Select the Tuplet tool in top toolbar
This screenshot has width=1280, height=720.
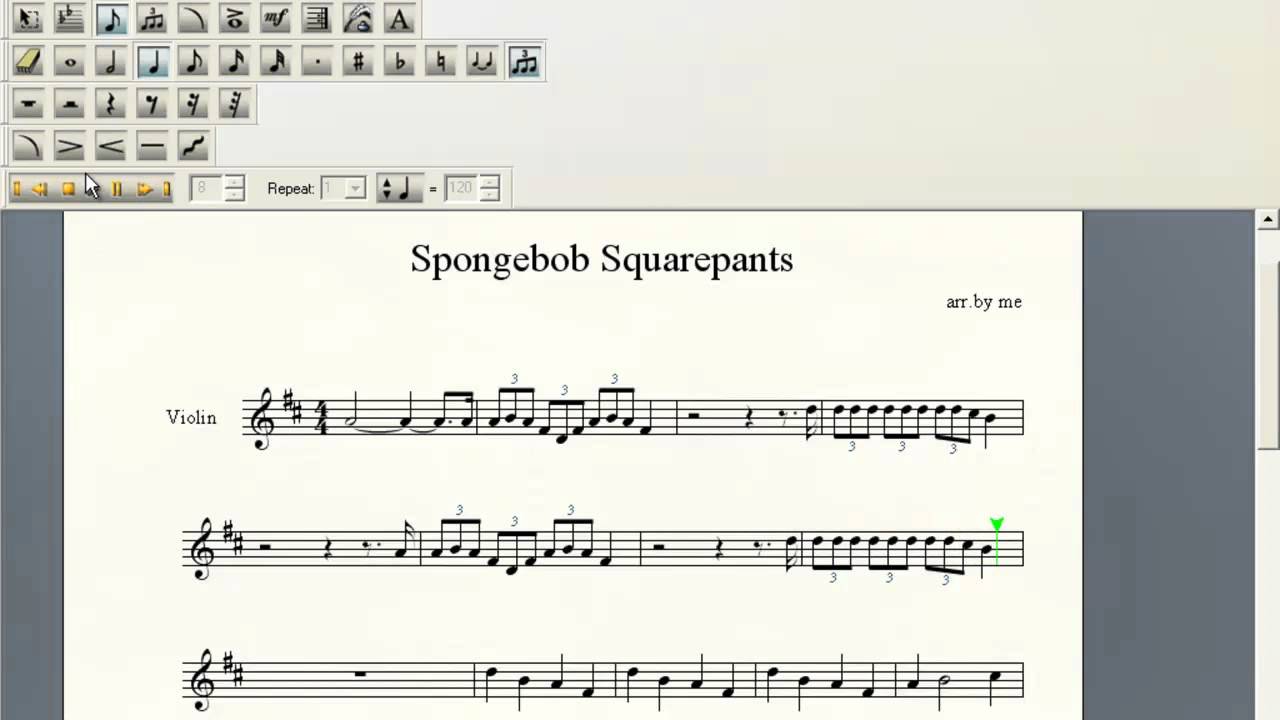click(152, 19)
